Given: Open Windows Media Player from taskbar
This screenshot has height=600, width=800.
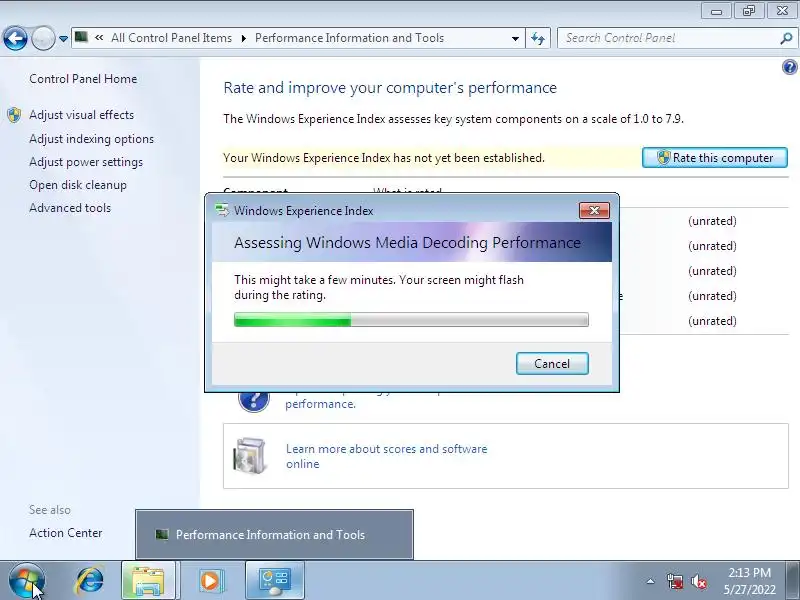Looking at the screenshot, I should tap(210, 581).
